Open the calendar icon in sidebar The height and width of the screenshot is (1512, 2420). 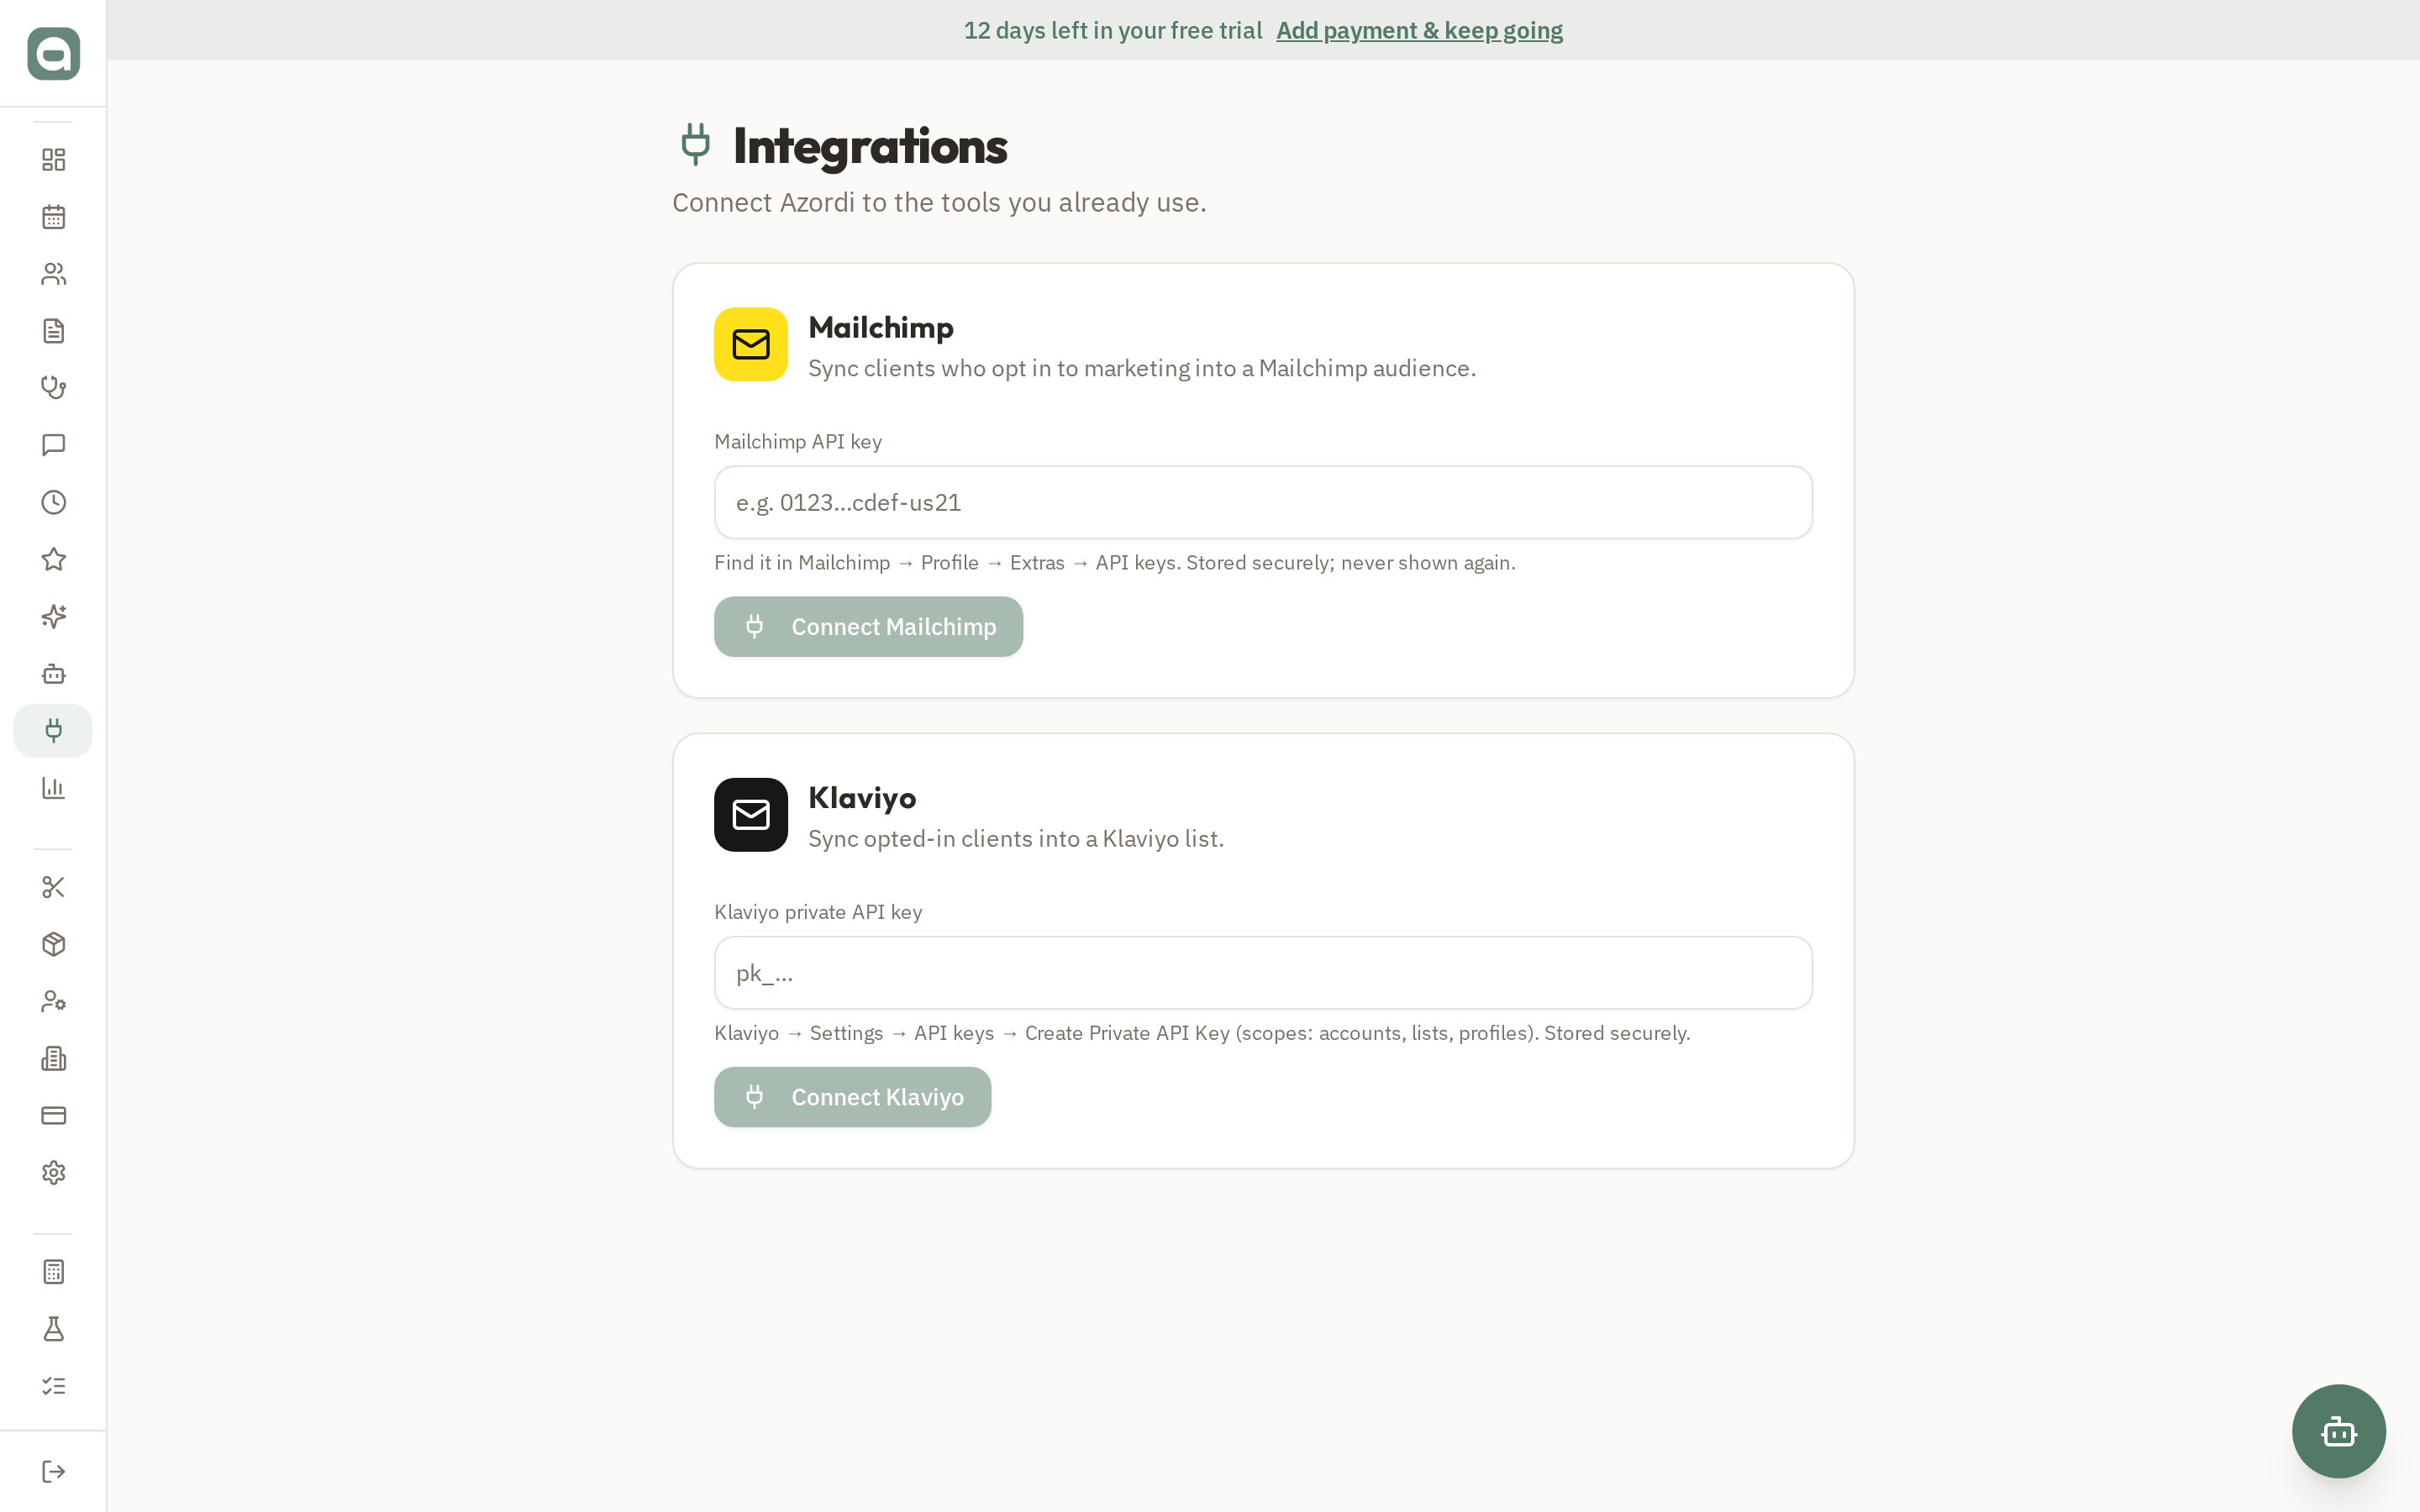point(53,217)
